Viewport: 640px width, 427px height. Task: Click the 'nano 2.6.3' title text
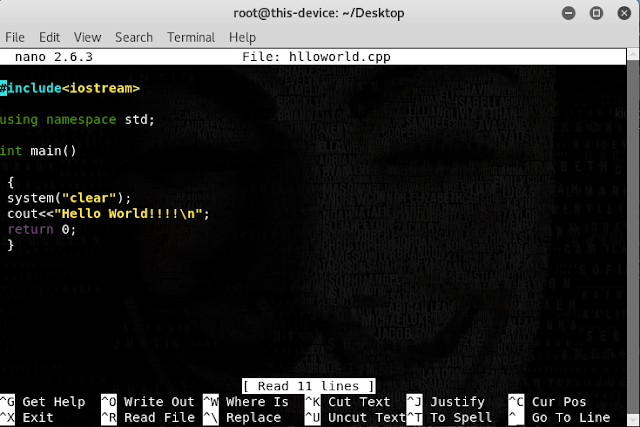(x=54, y=57)
